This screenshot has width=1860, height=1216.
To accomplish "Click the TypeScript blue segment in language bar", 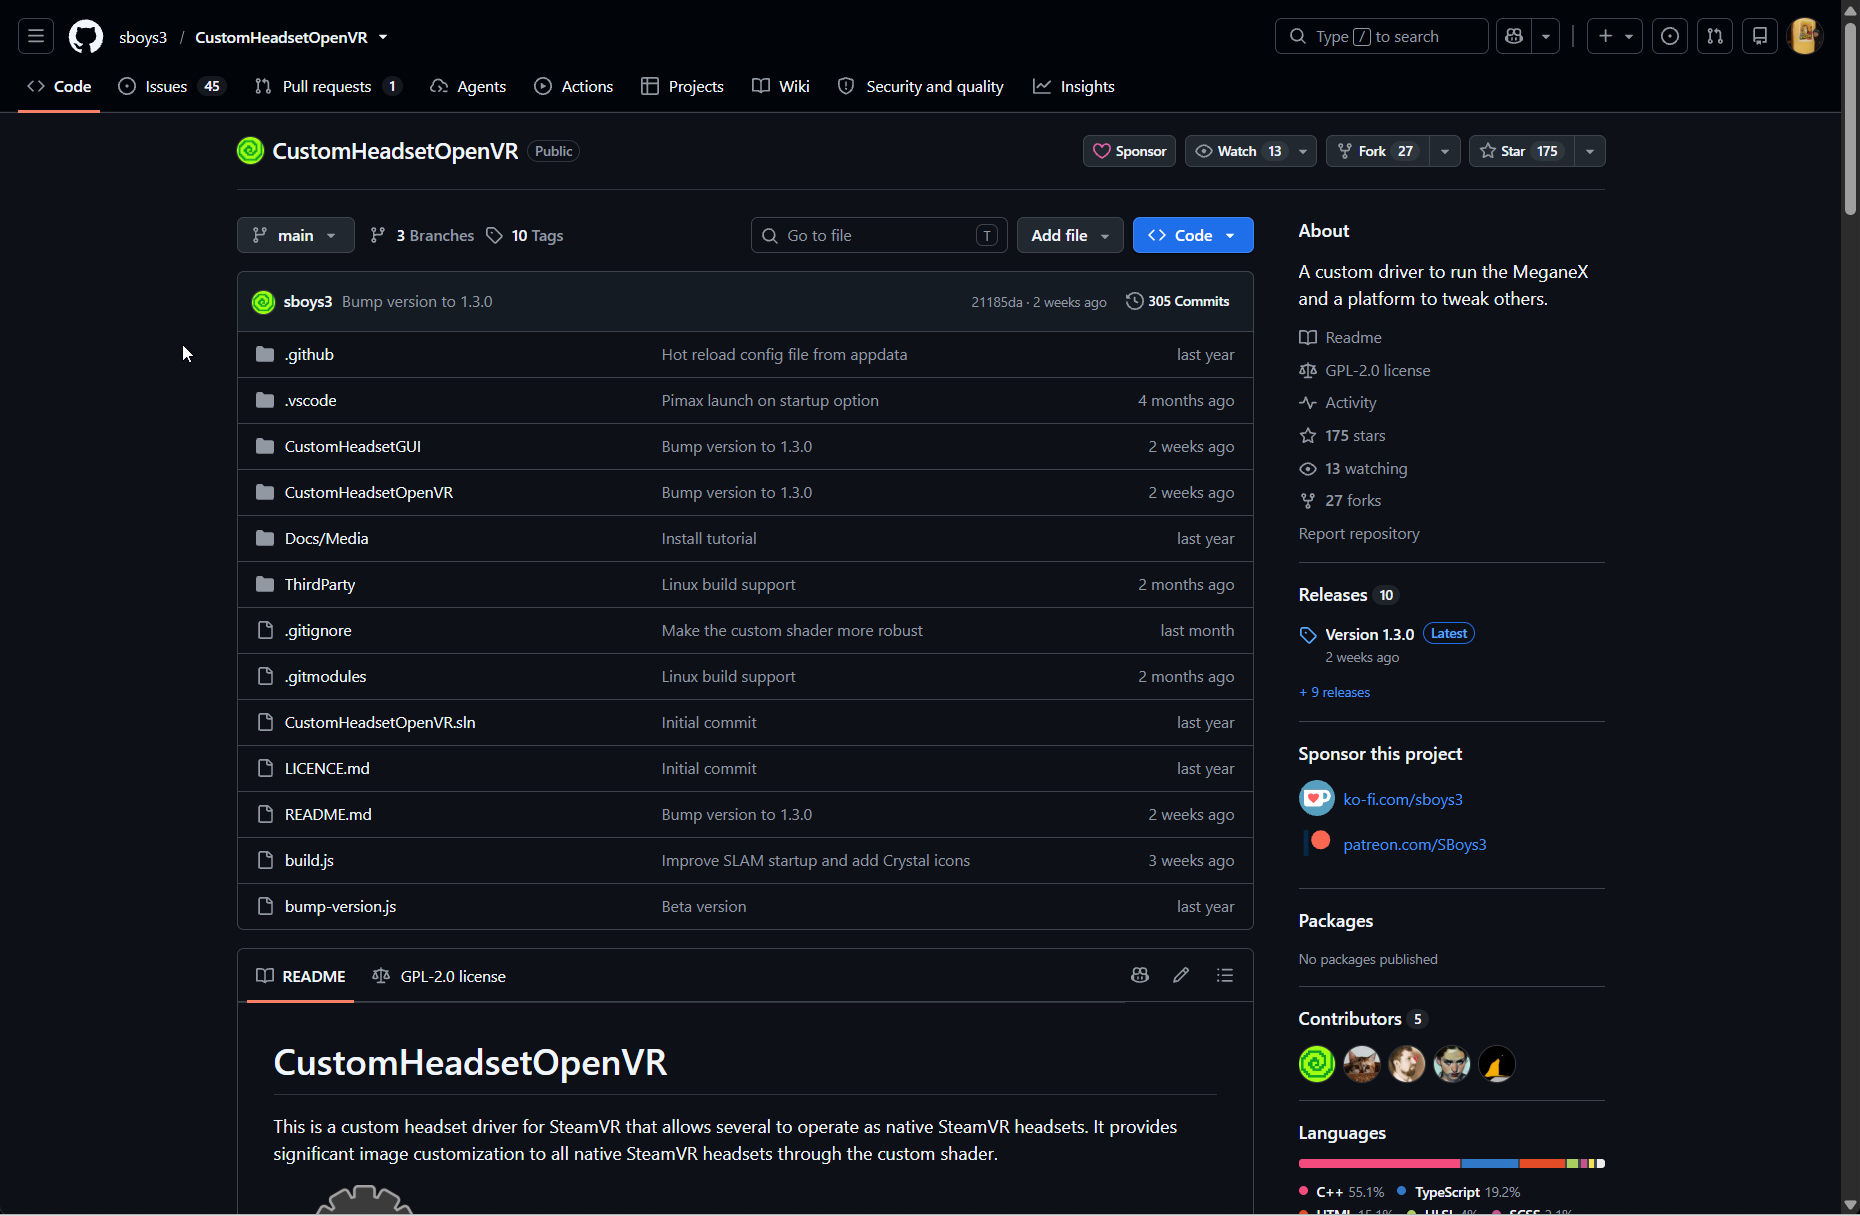I will click(1490, 1164).
